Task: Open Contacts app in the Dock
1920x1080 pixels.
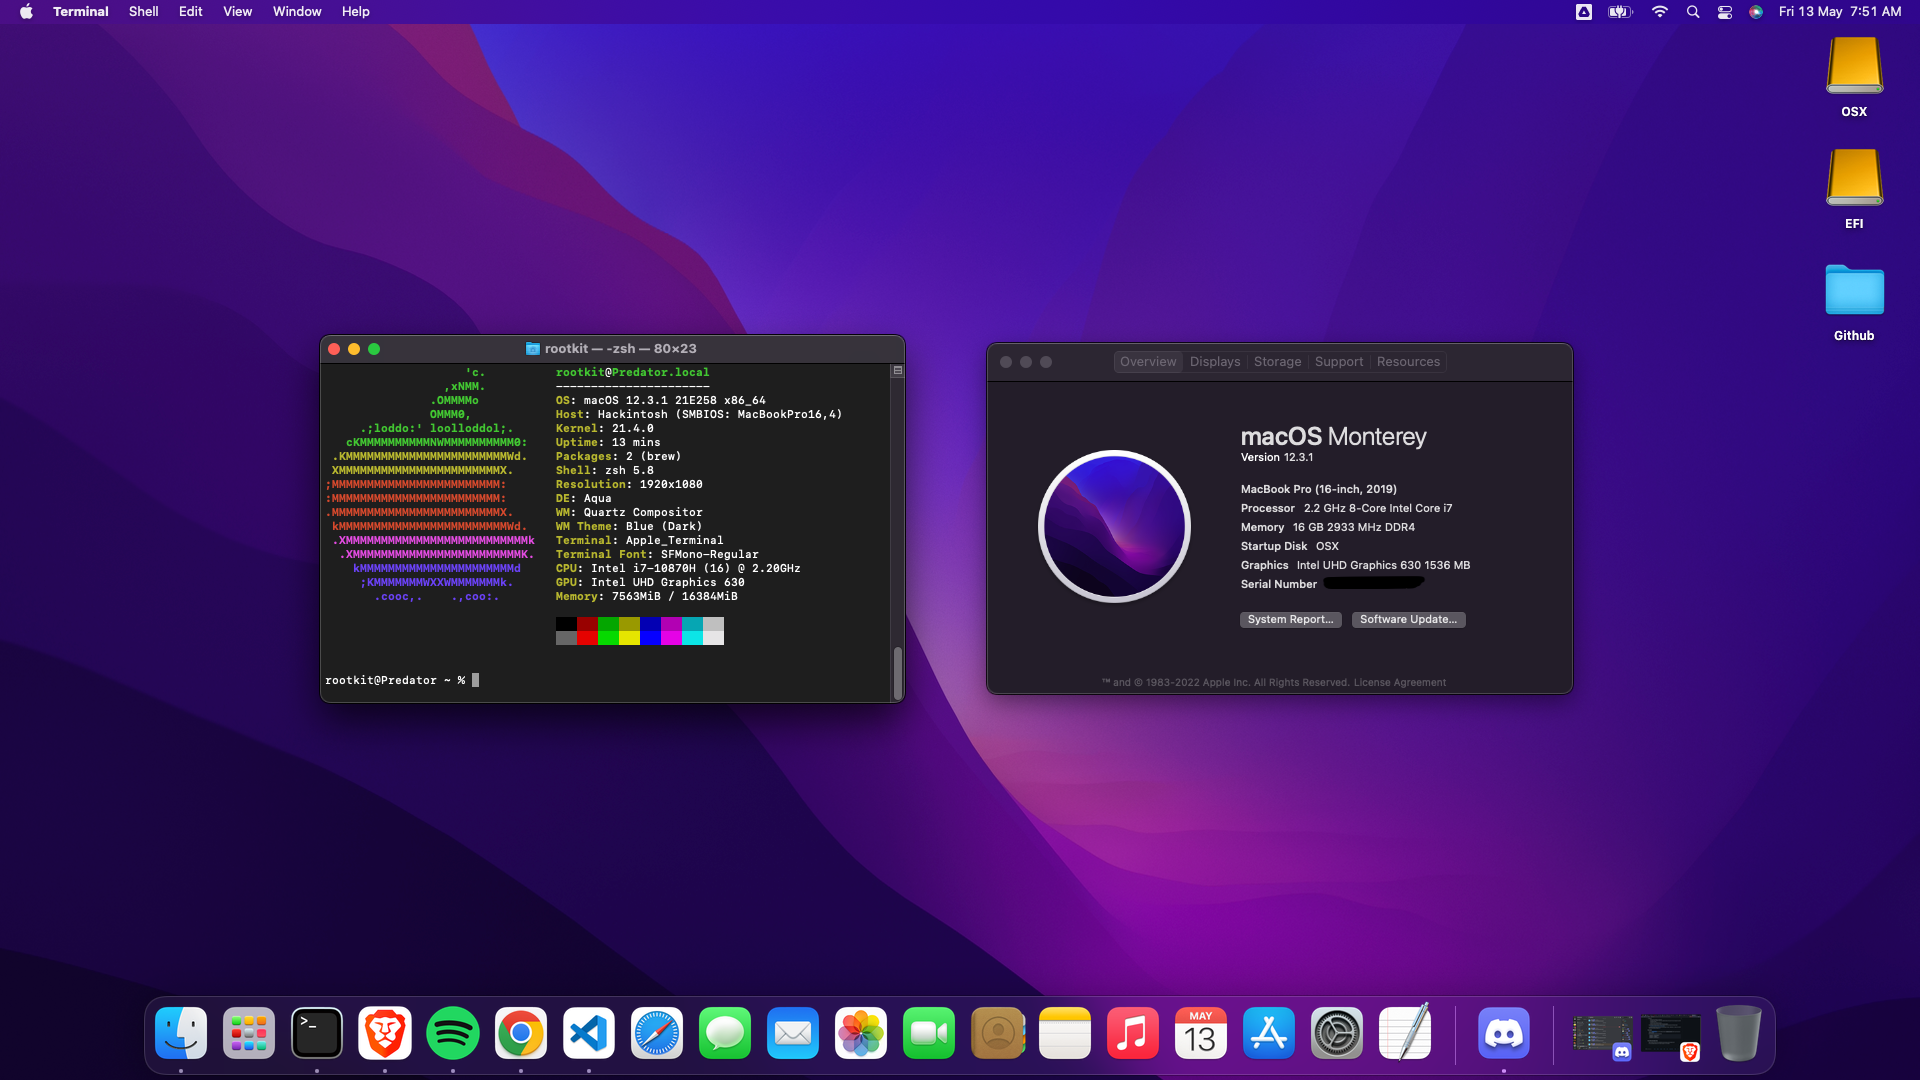Action: [x=997, y=1033]
